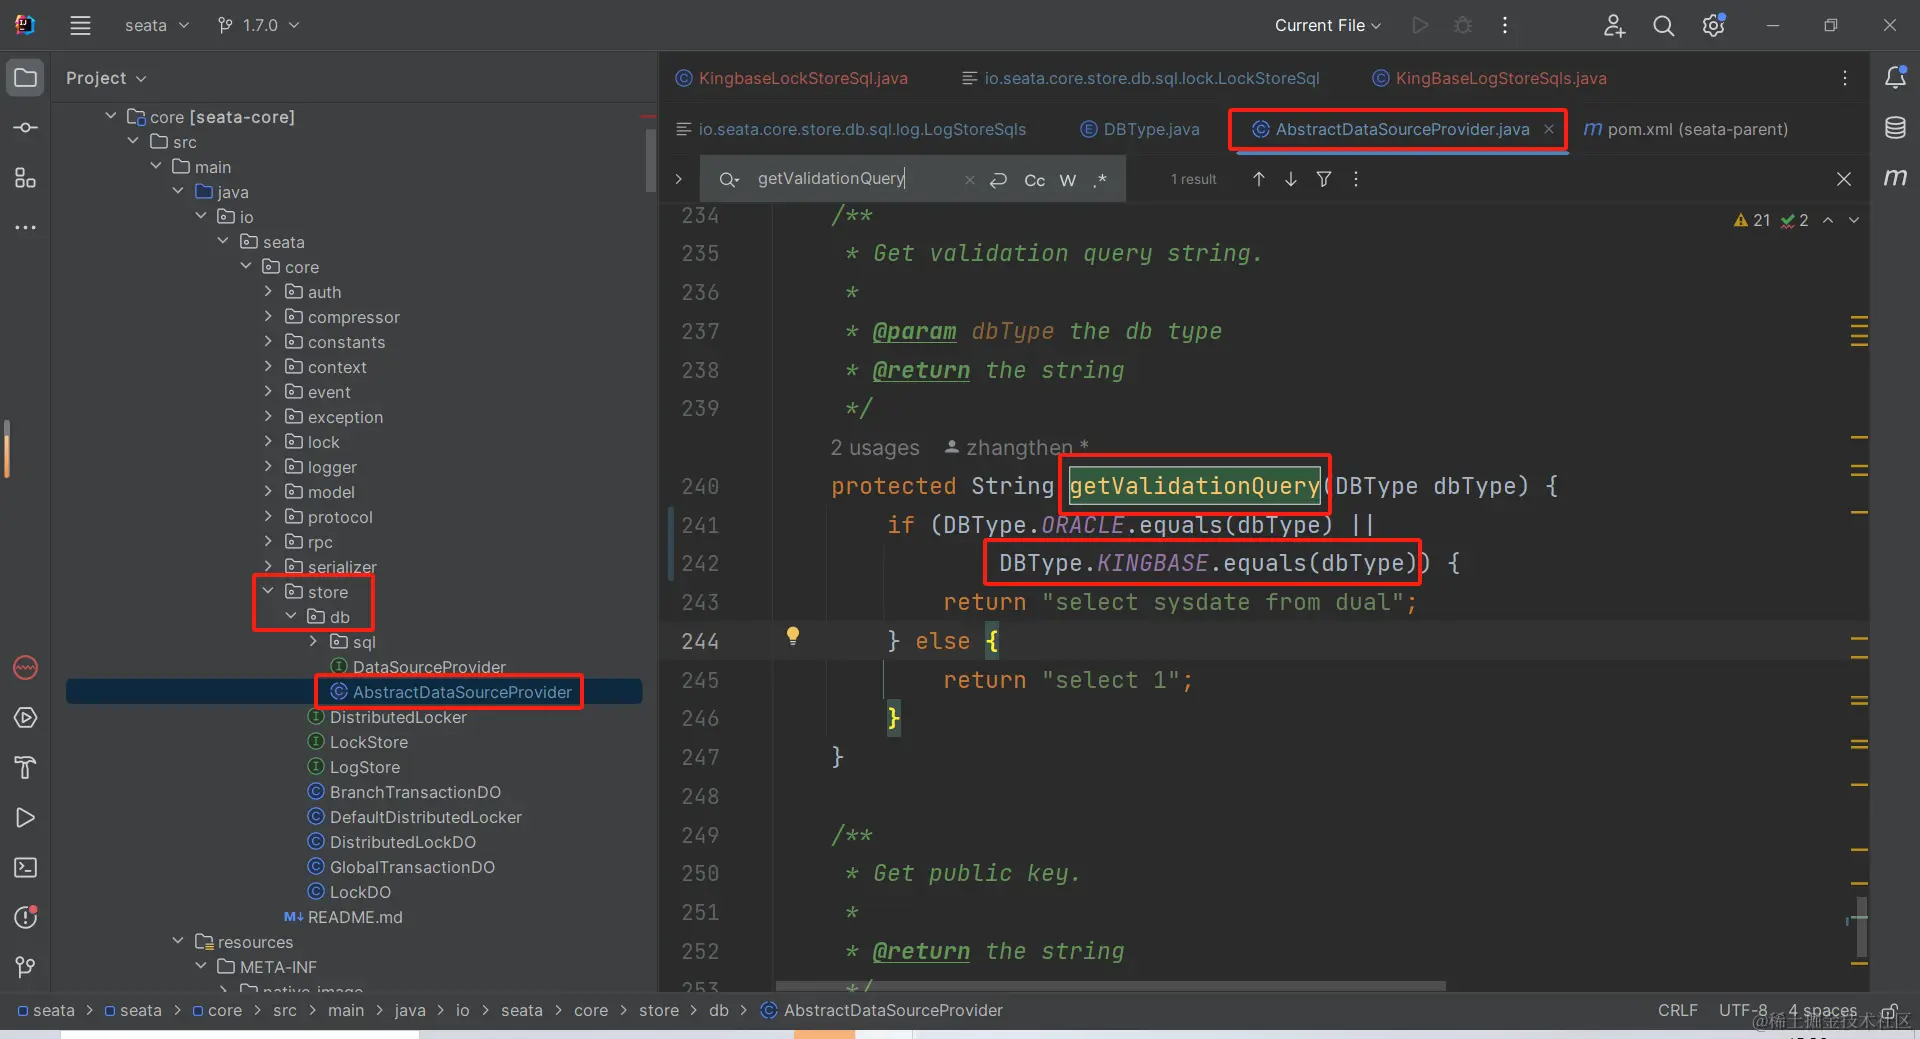Viewport: 1920px width, 1039px height.
Task: Switch to LockStoreSql service tab
Action: click(x=1140, y=78)
